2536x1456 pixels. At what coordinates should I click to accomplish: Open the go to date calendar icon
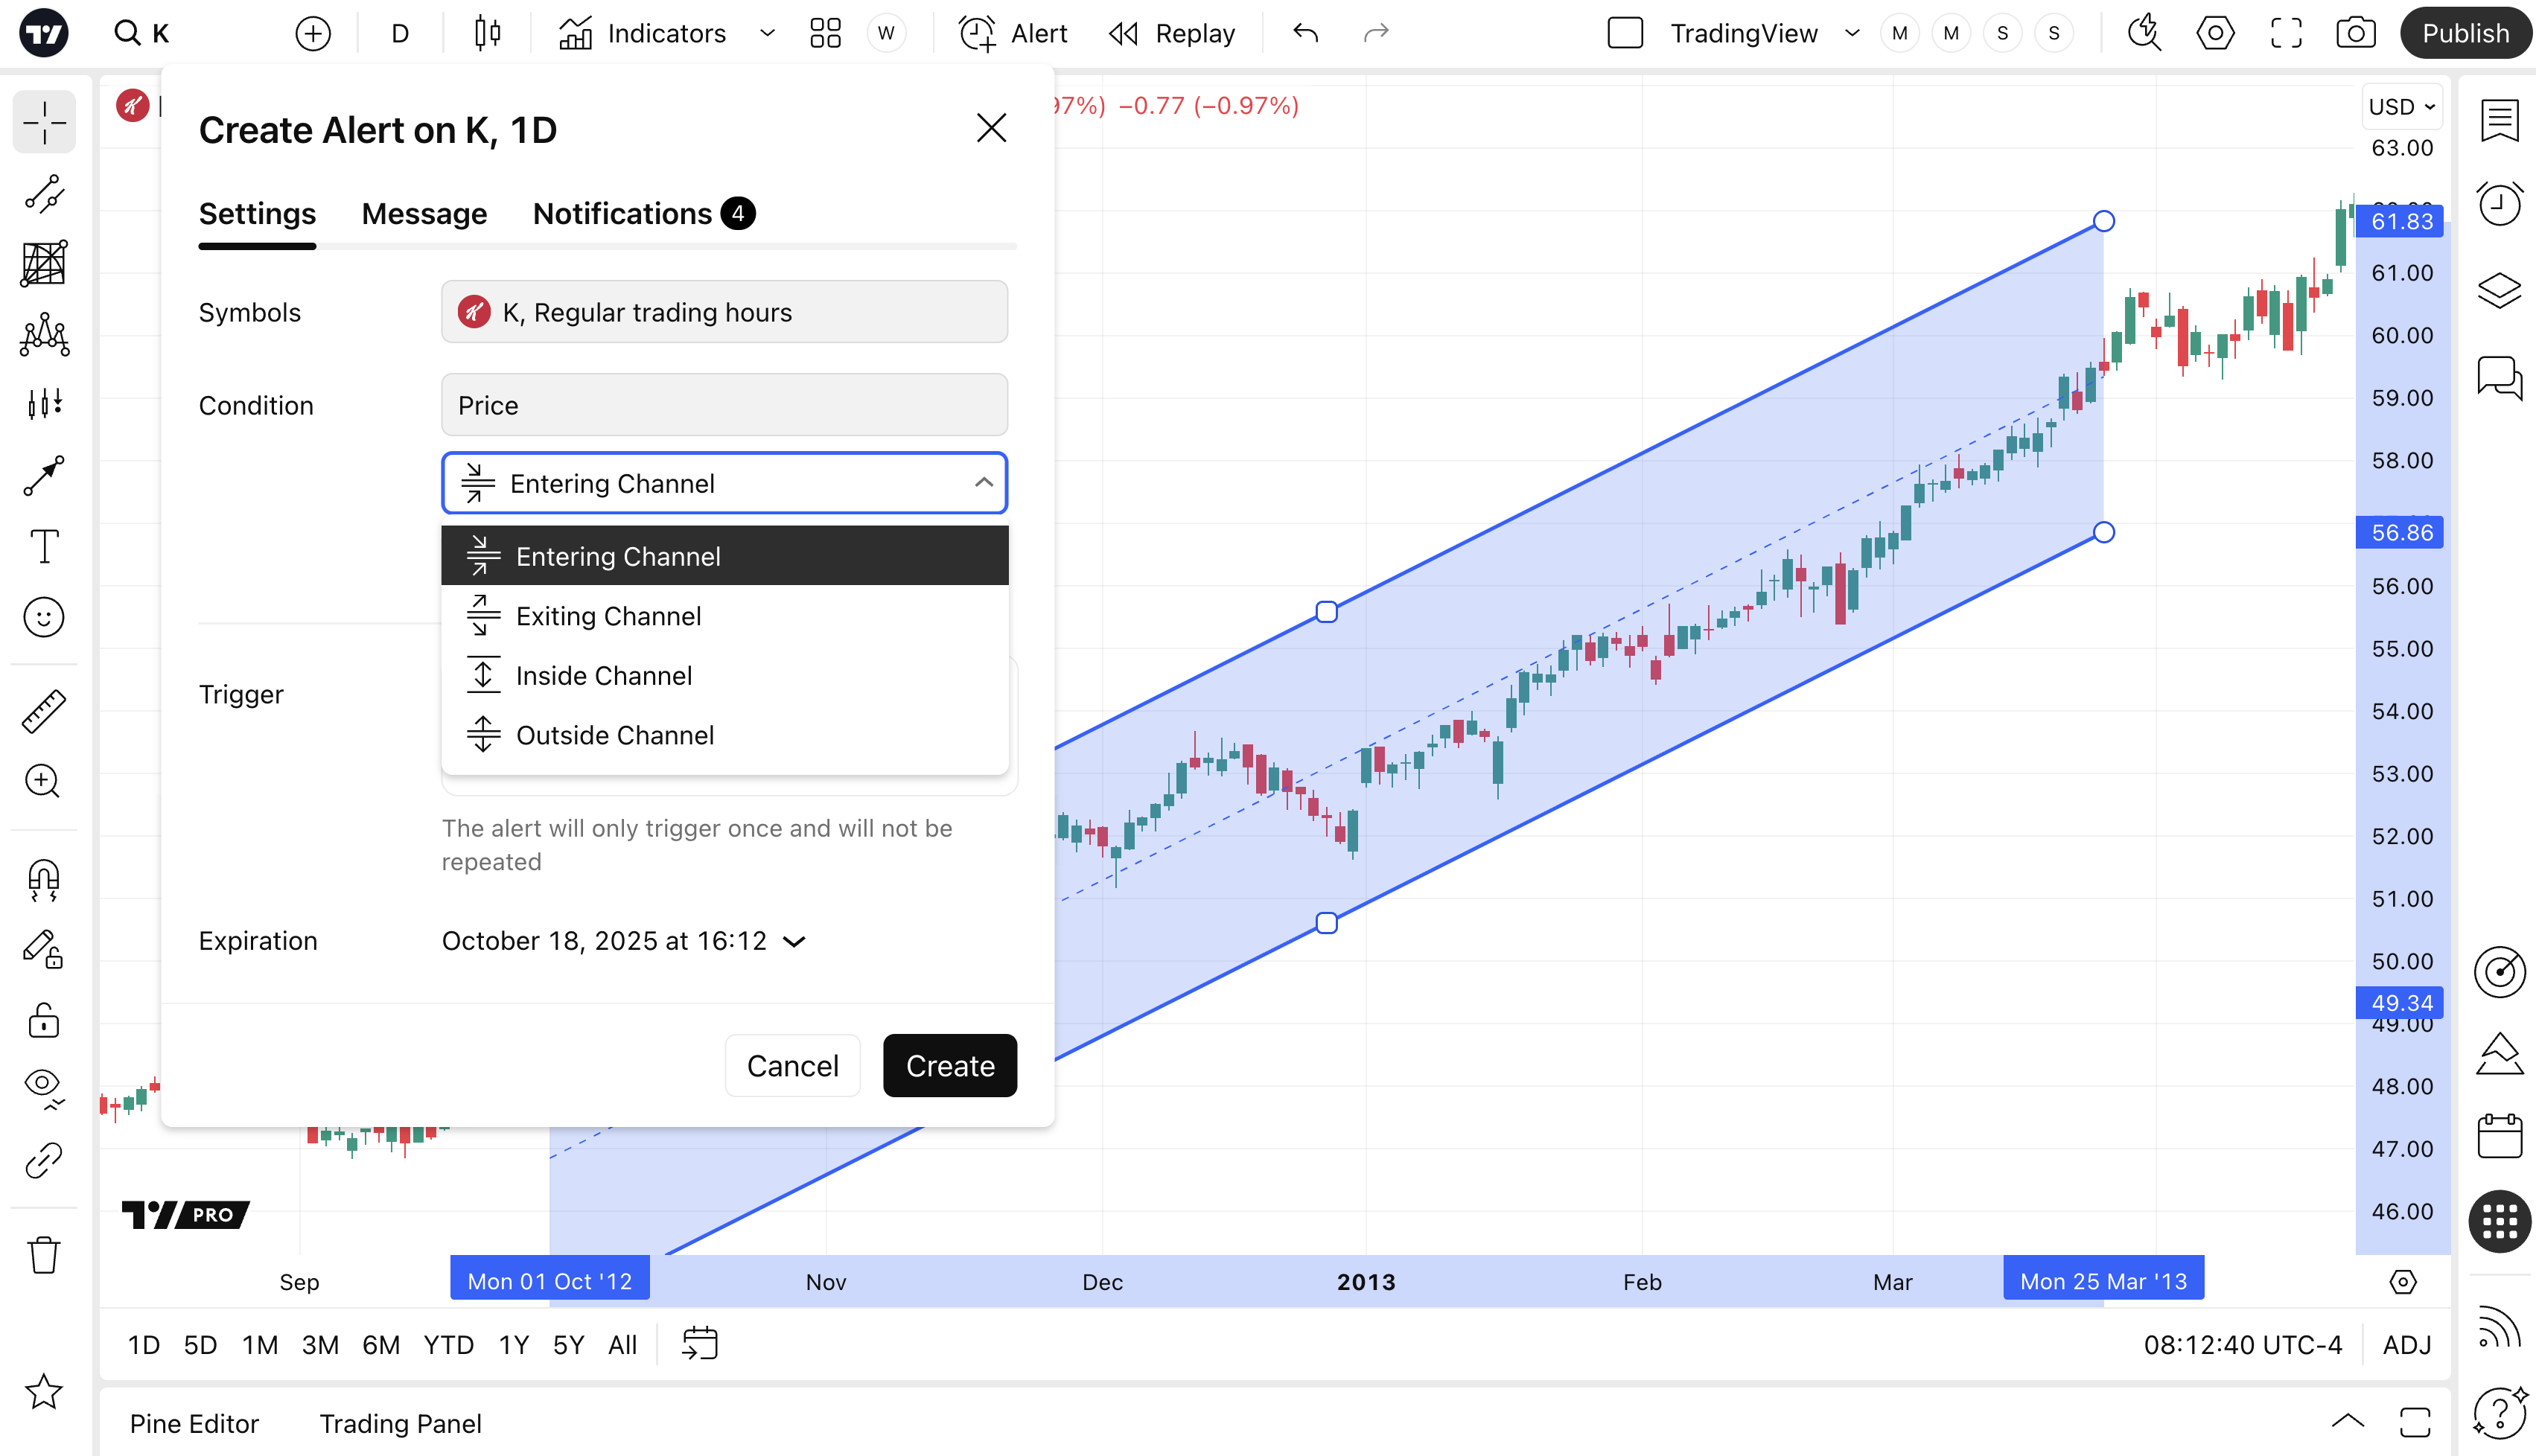click(700, 1344)
